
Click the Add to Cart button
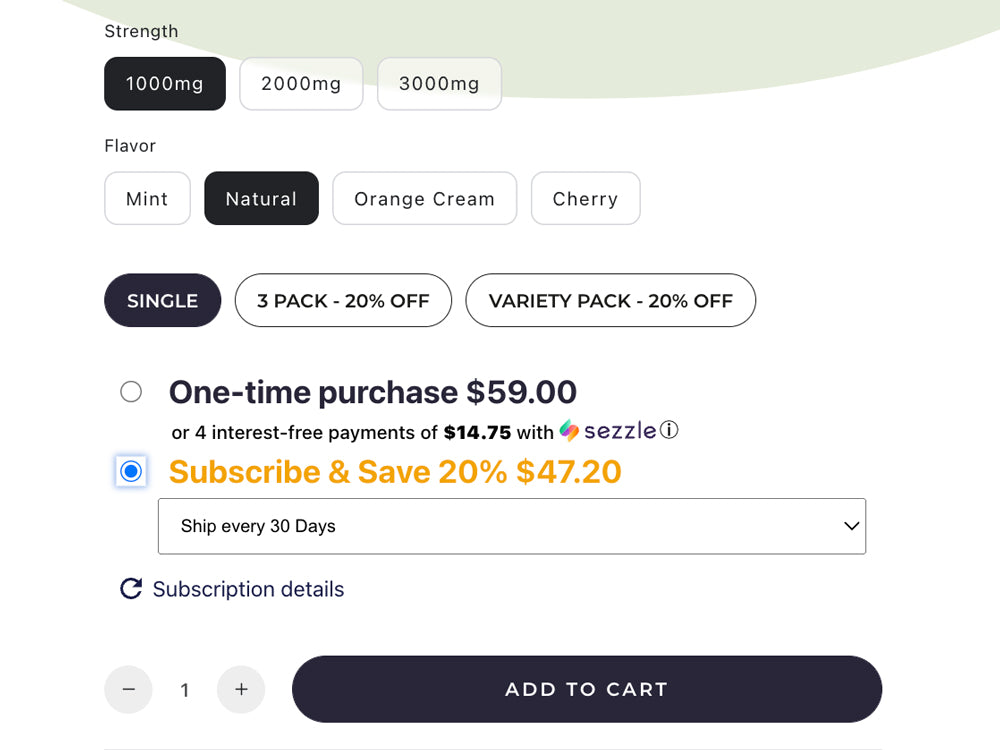(587, 689)
